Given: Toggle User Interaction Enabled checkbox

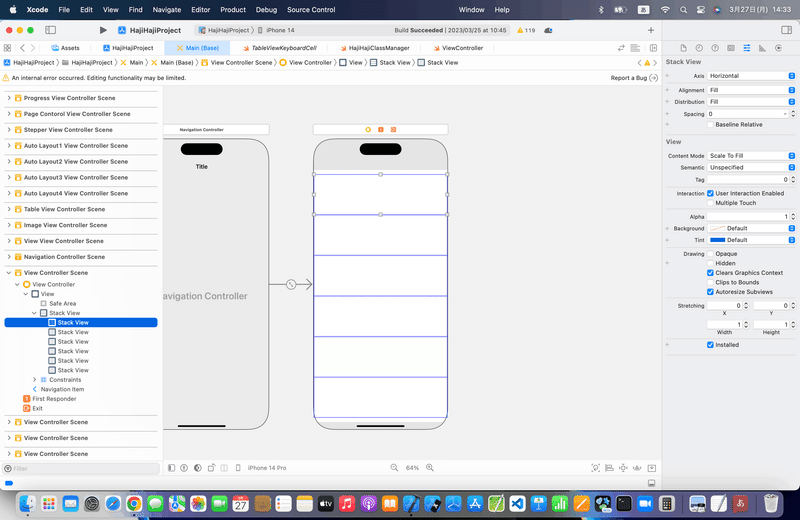Looking at the screenshot, I should 710,193.
